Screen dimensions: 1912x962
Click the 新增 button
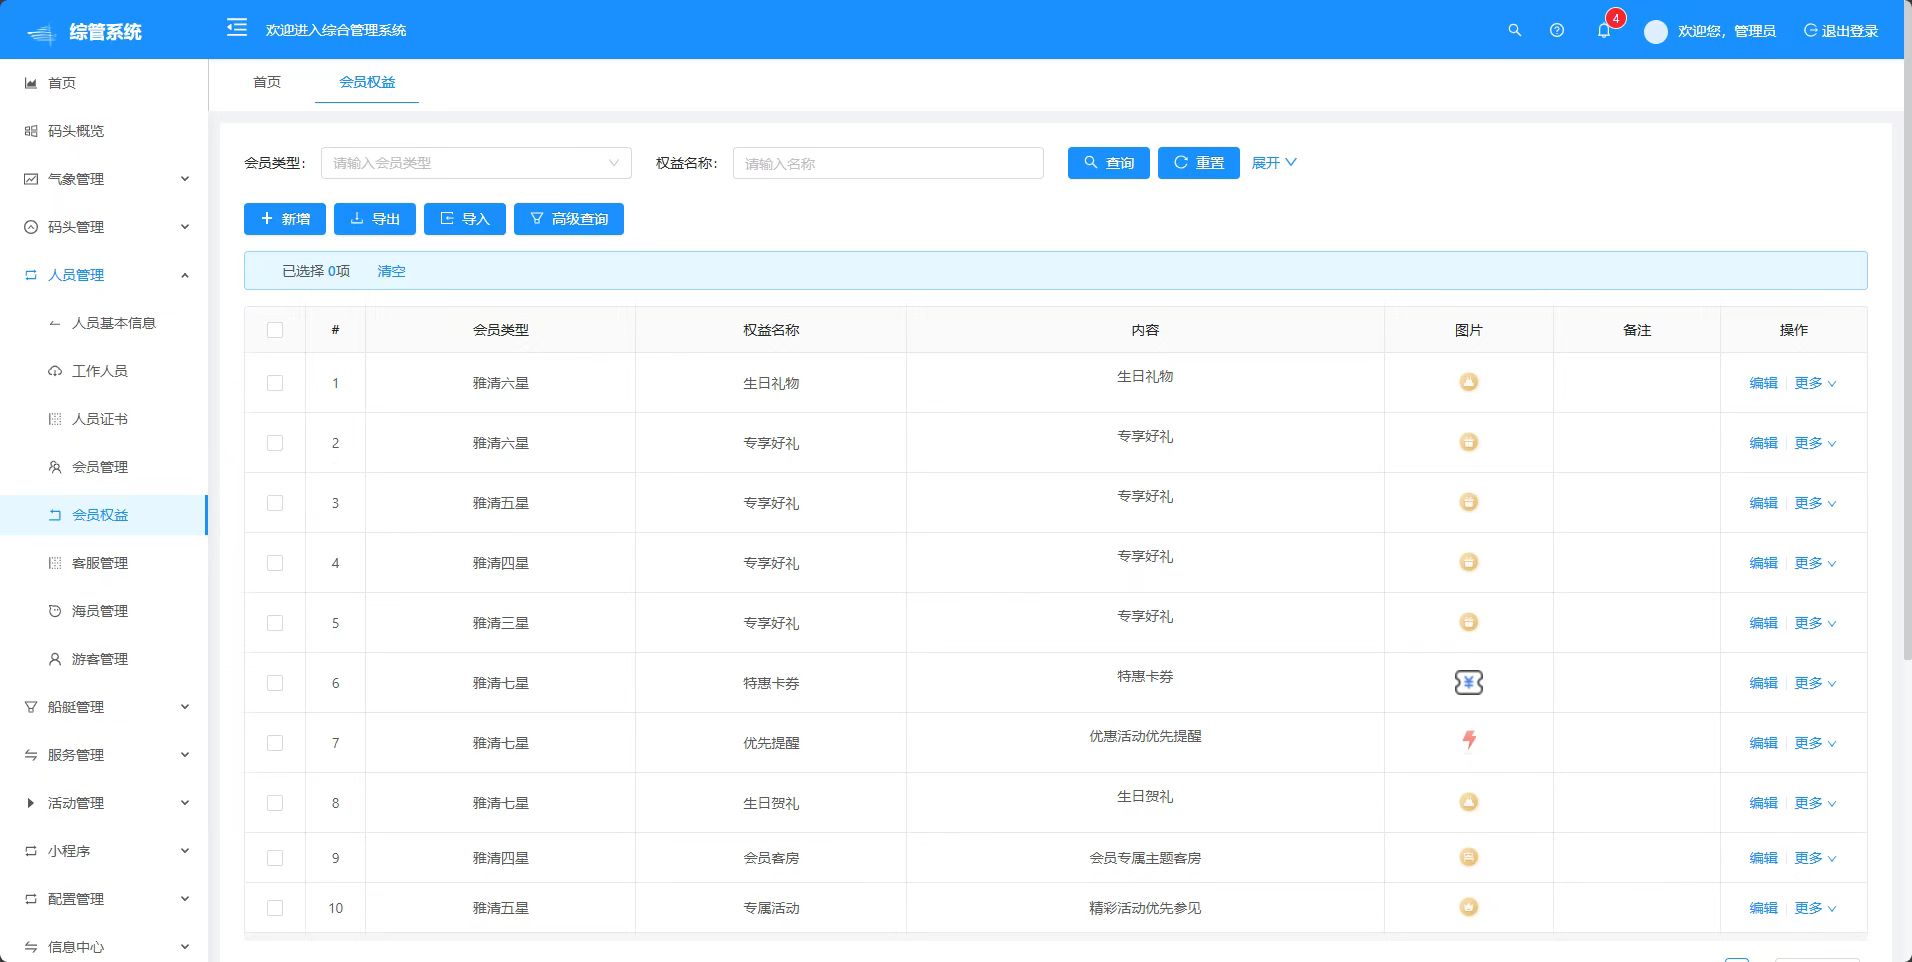pos(285,219)
